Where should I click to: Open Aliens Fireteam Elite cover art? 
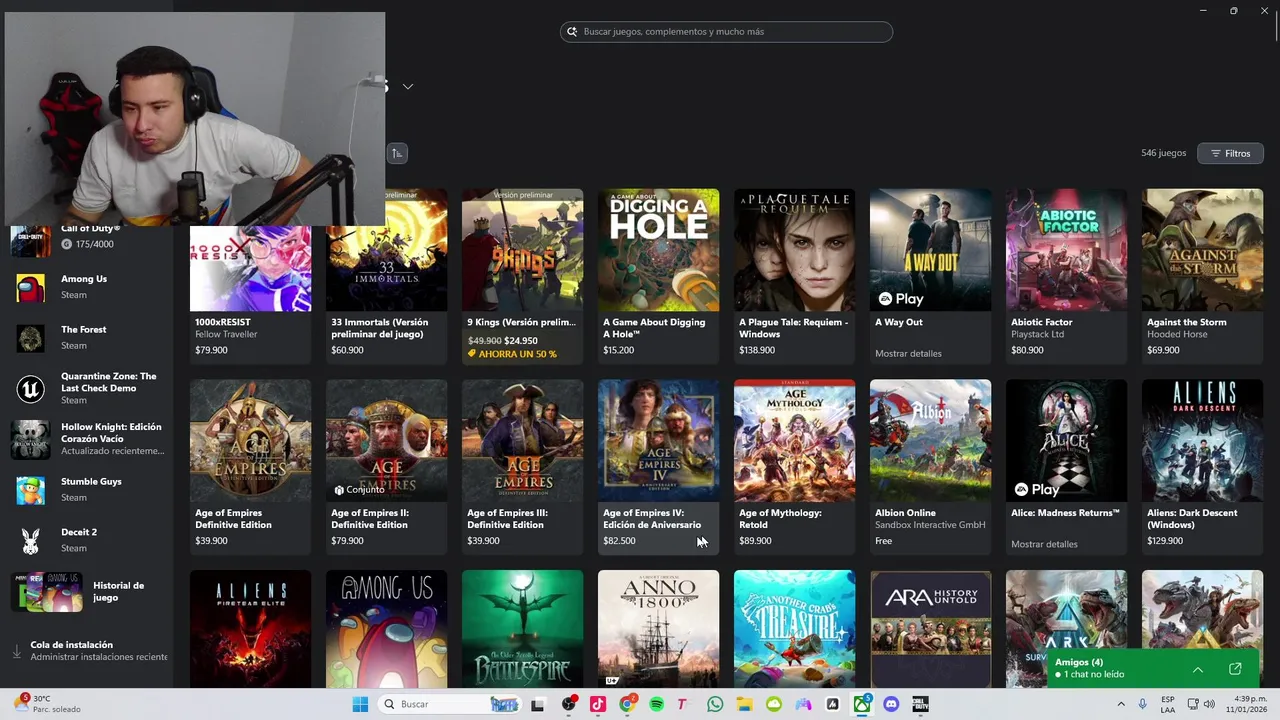pos(250,629)
